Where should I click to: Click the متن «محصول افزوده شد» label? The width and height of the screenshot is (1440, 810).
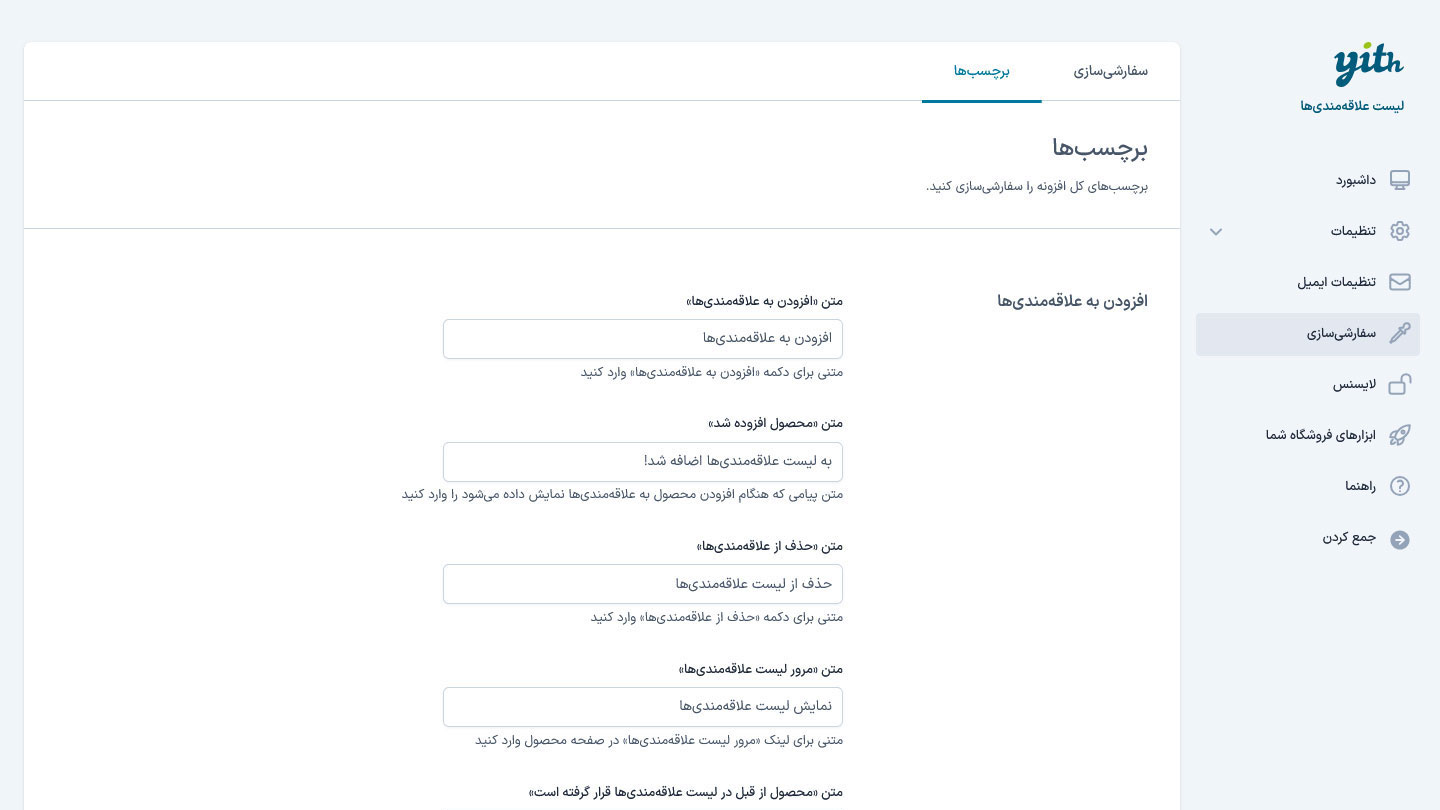click(776, 423)
